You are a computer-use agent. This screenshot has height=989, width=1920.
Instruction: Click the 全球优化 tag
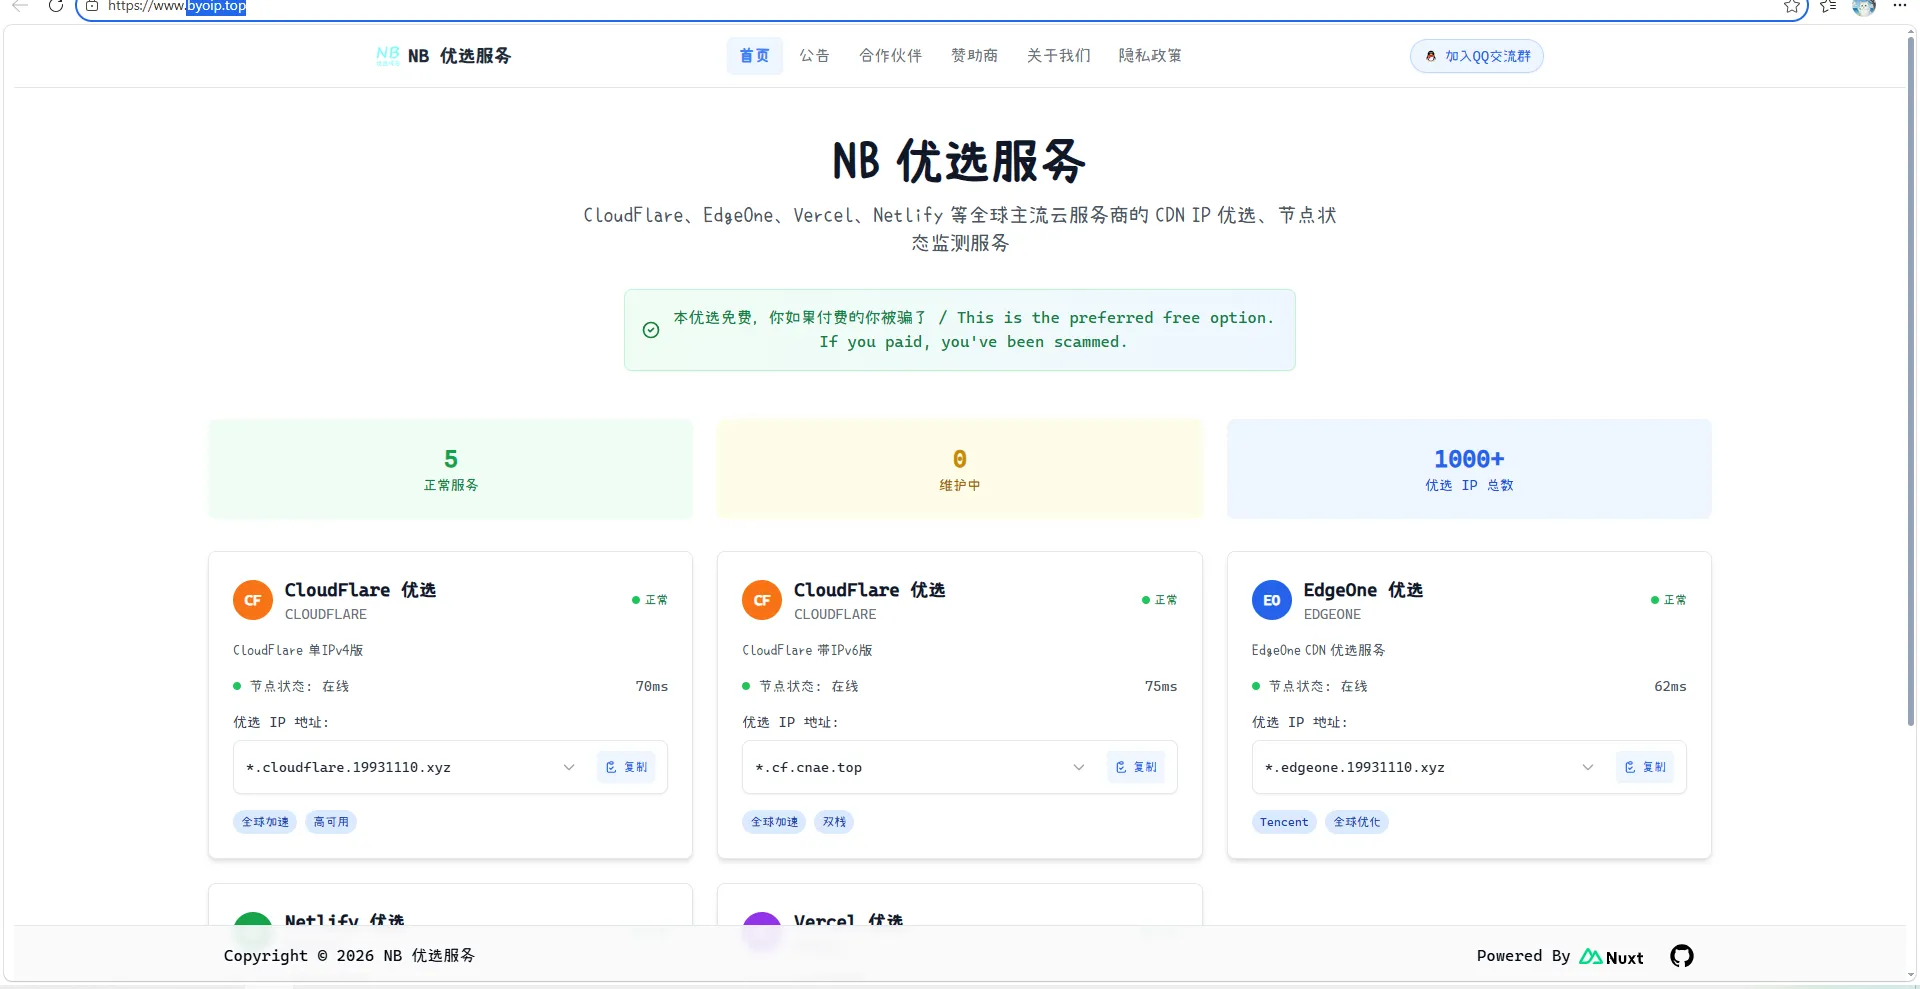click(1357, 822)
